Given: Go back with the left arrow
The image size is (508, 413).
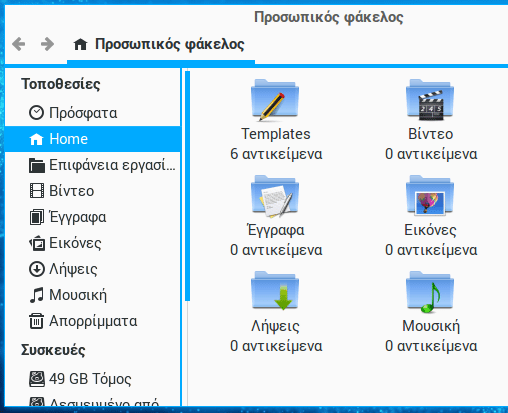Looking at the screenshot, I should [x=19, y=44].
